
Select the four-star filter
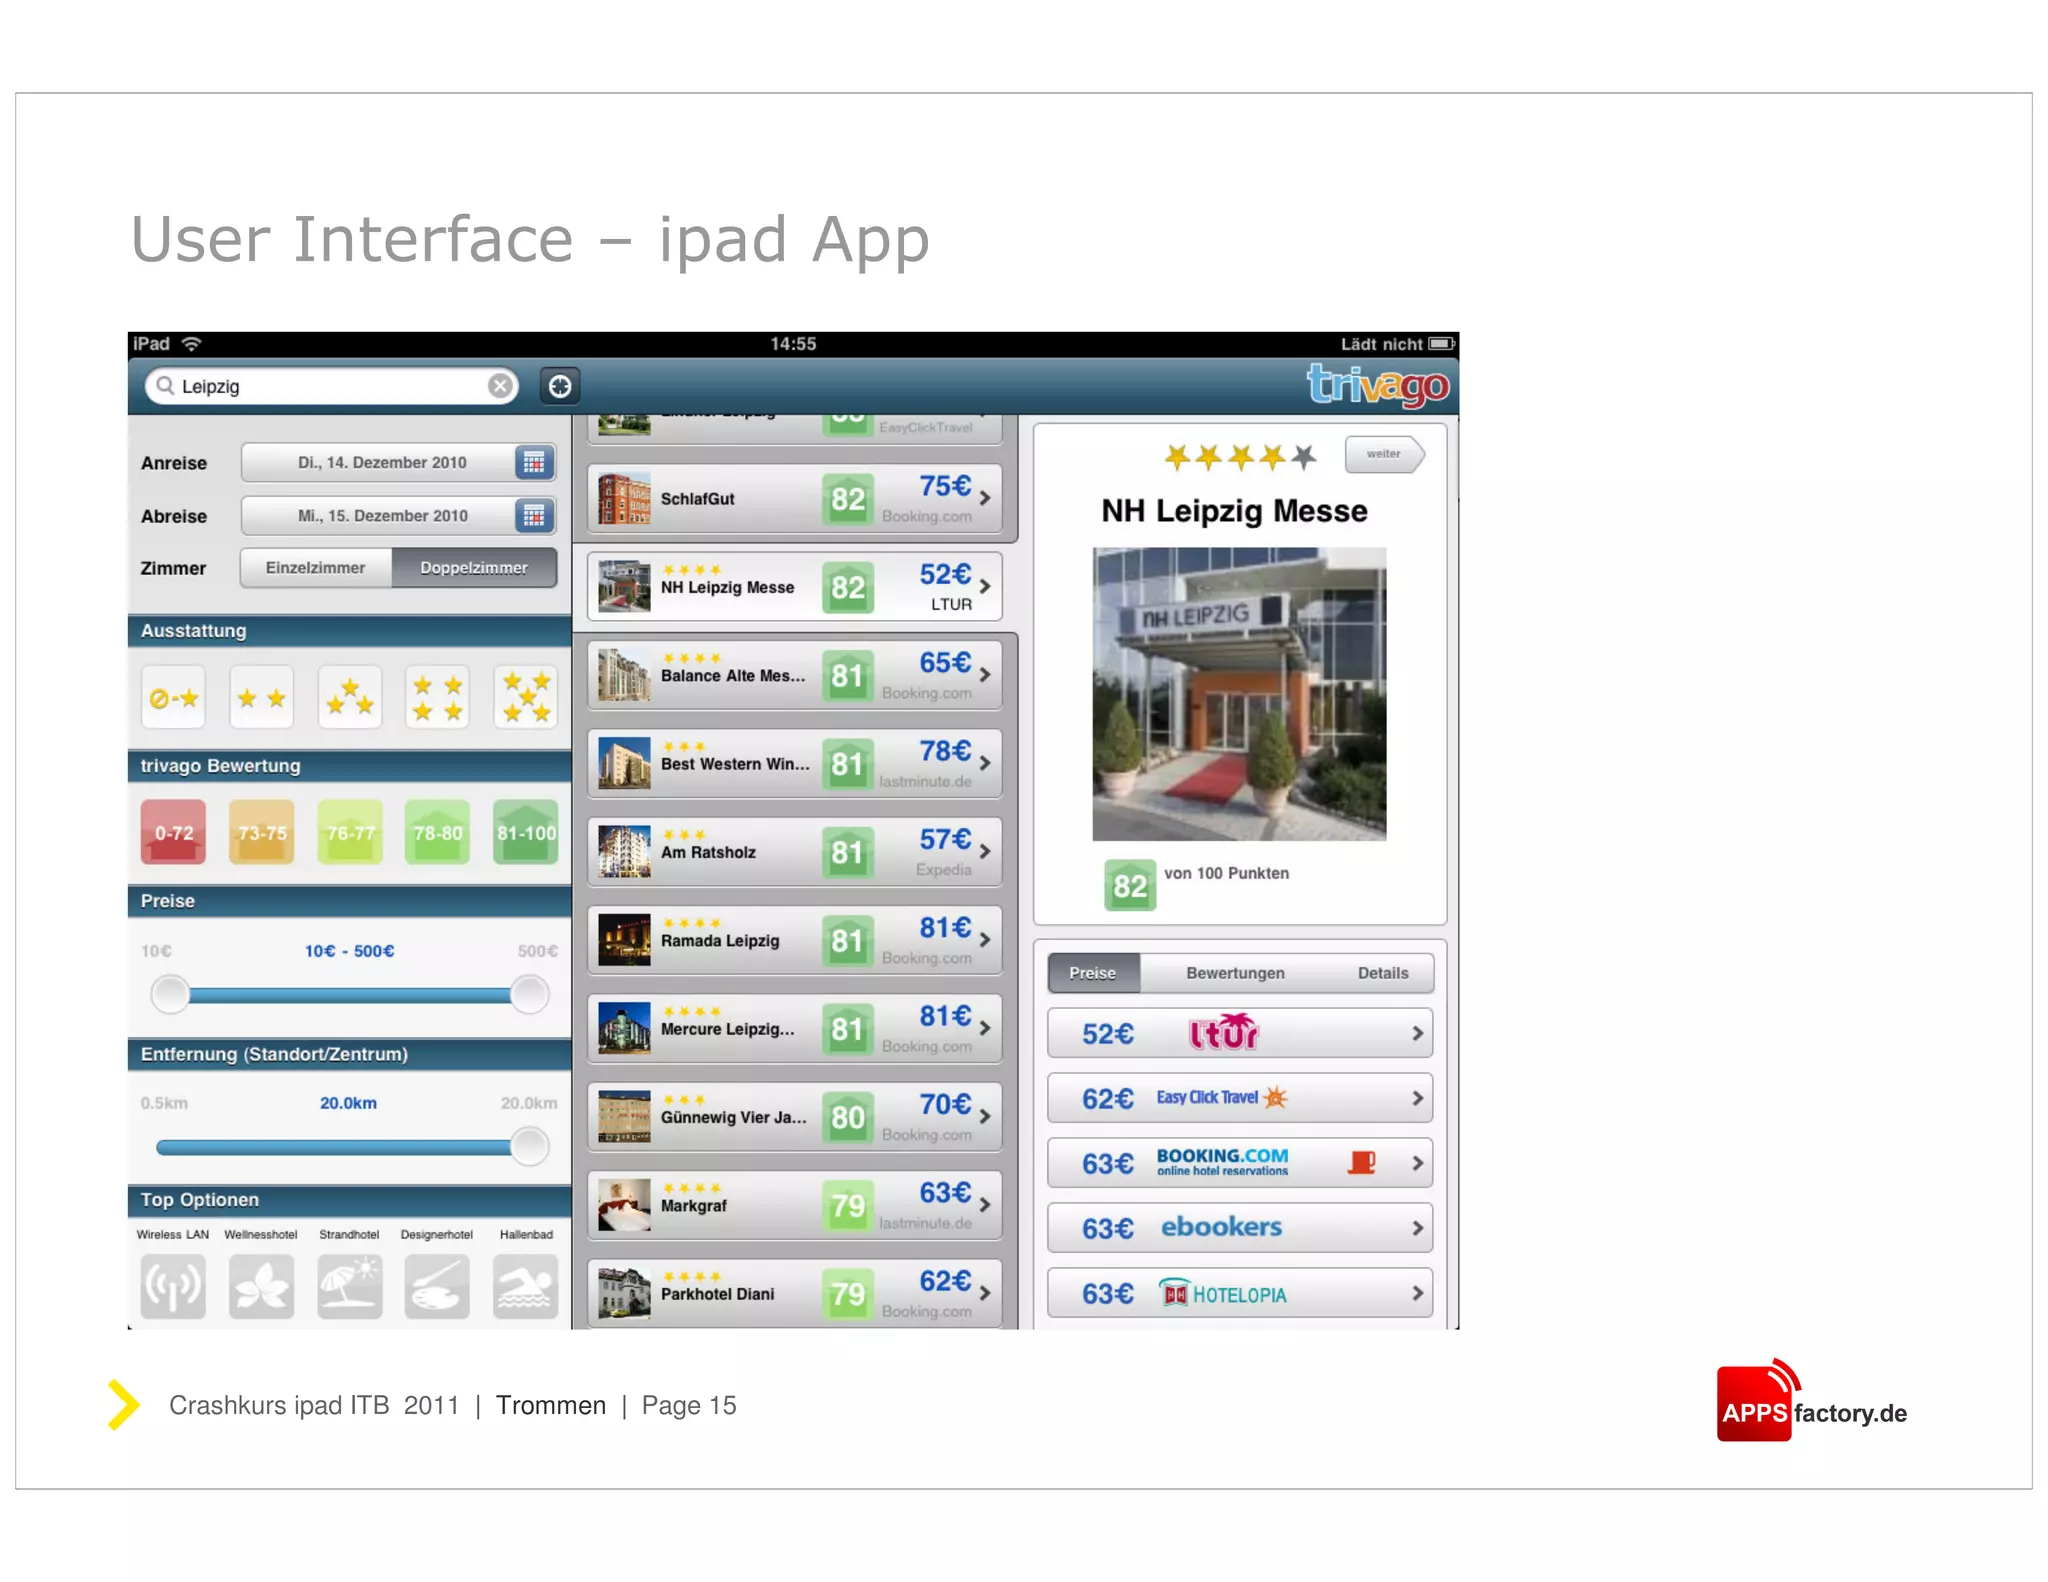coord(437,698)
